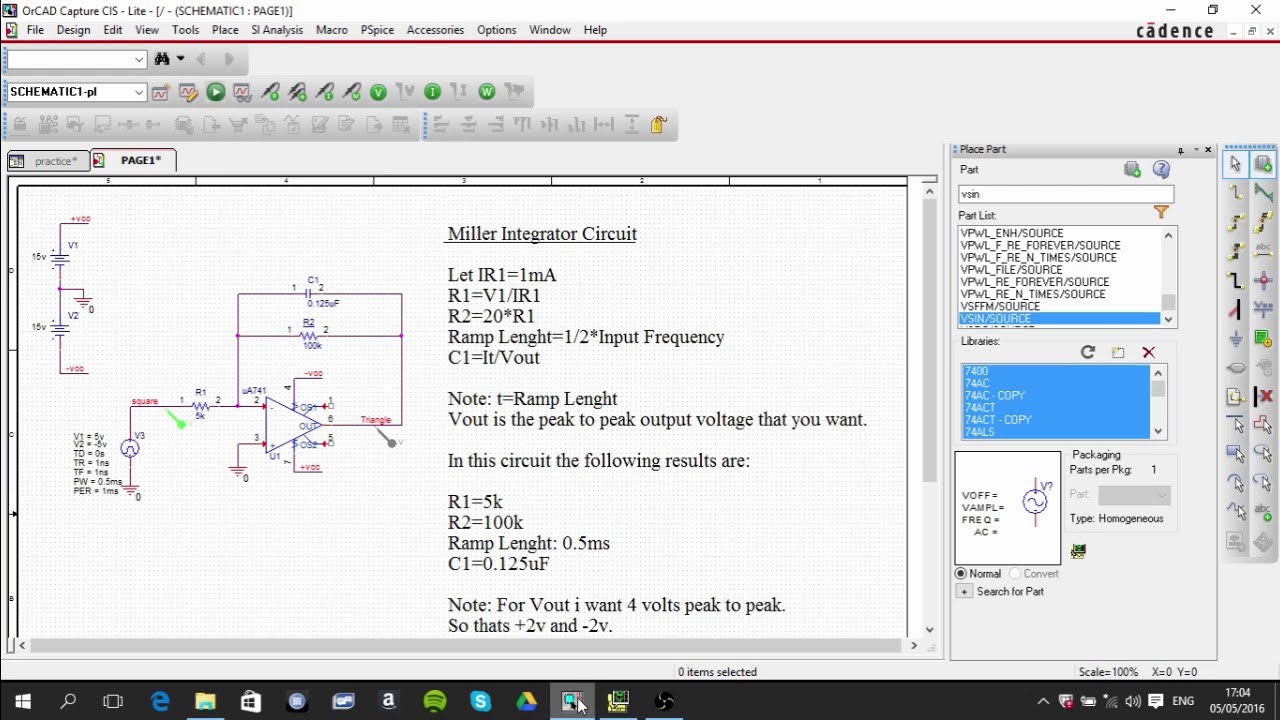1280x720 pixels.
Task: Select 74ACT library entry
Action: click(1055, 408)
